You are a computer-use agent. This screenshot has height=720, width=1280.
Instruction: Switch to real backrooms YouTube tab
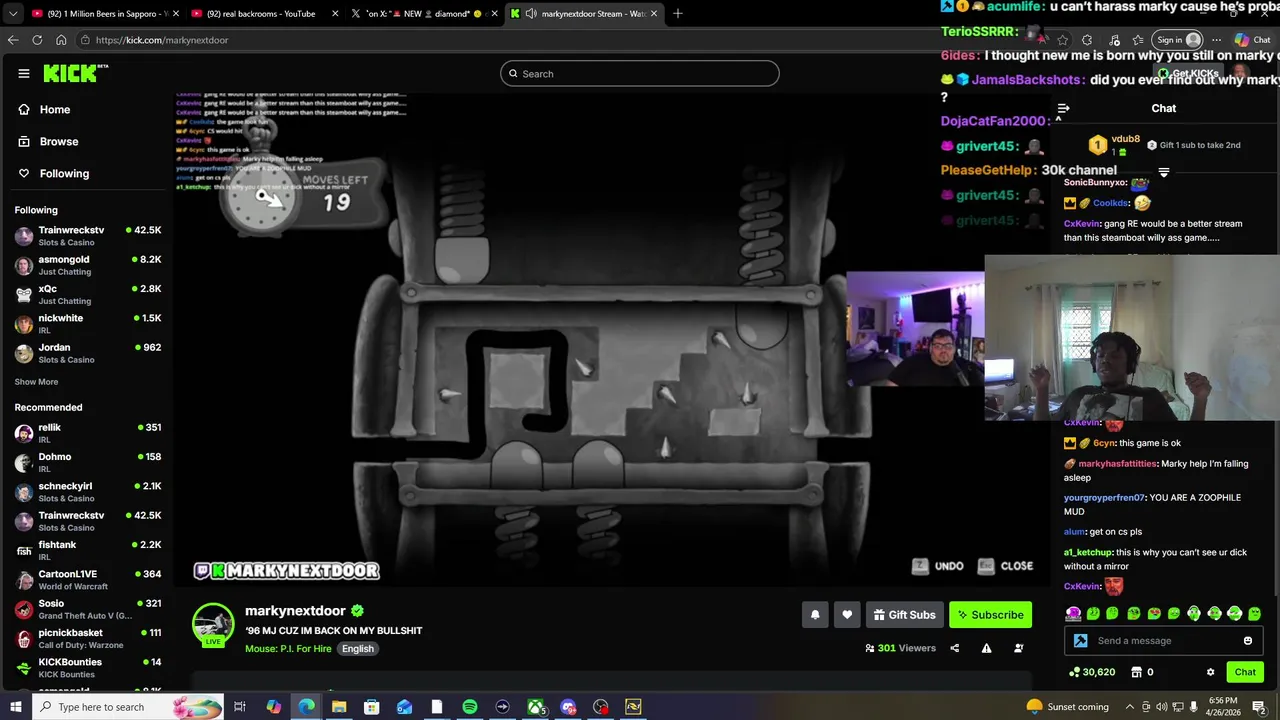coord(262,14)
